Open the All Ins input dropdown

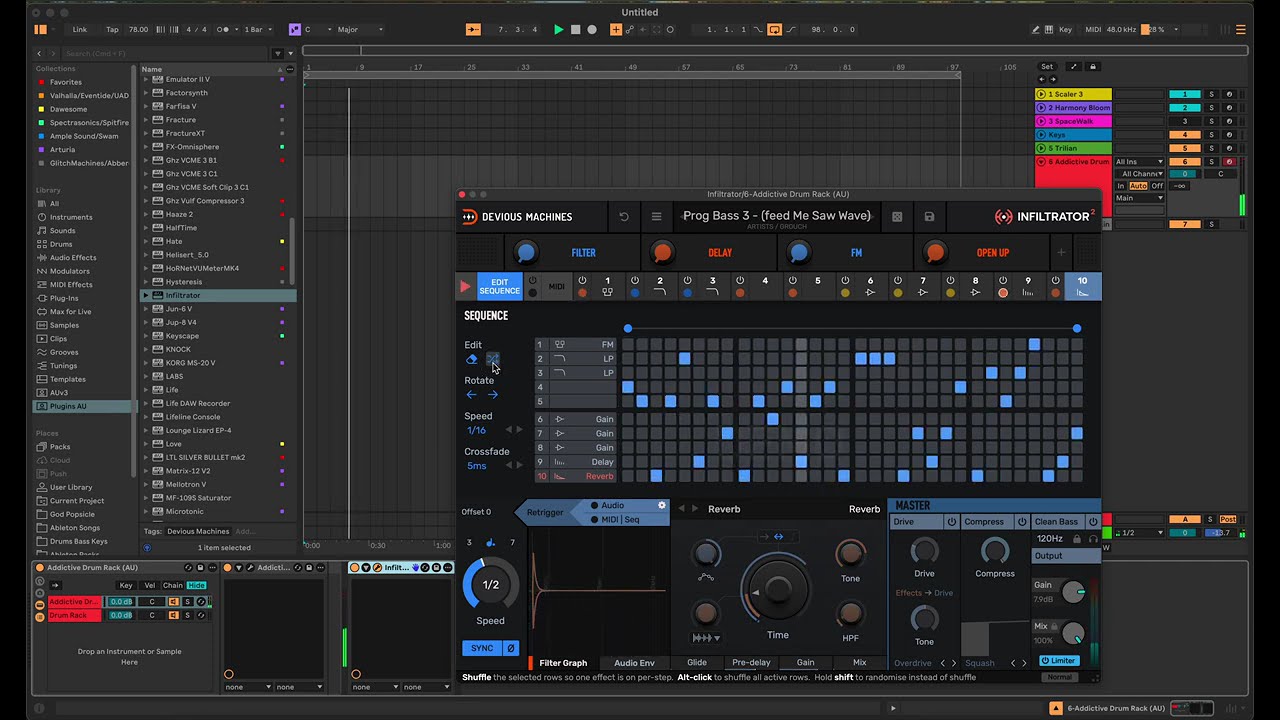coord(1139,161)
